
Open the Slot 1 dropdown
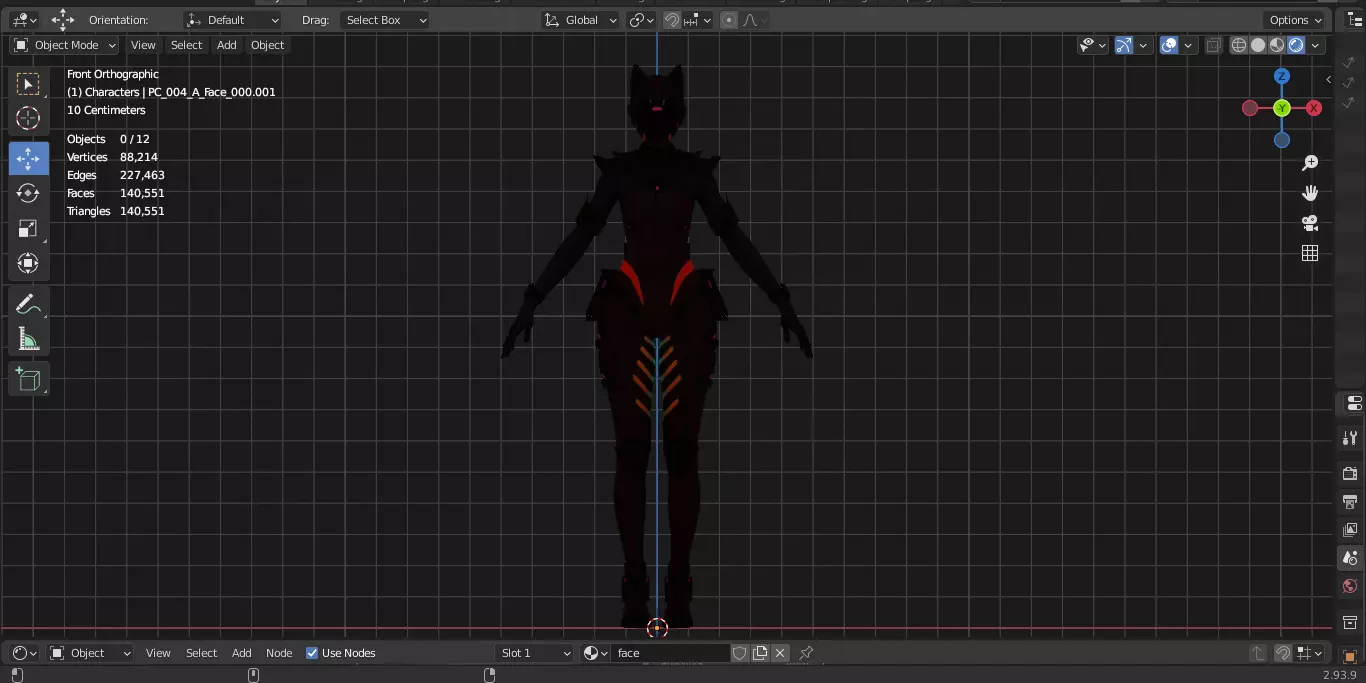point(535,653)
